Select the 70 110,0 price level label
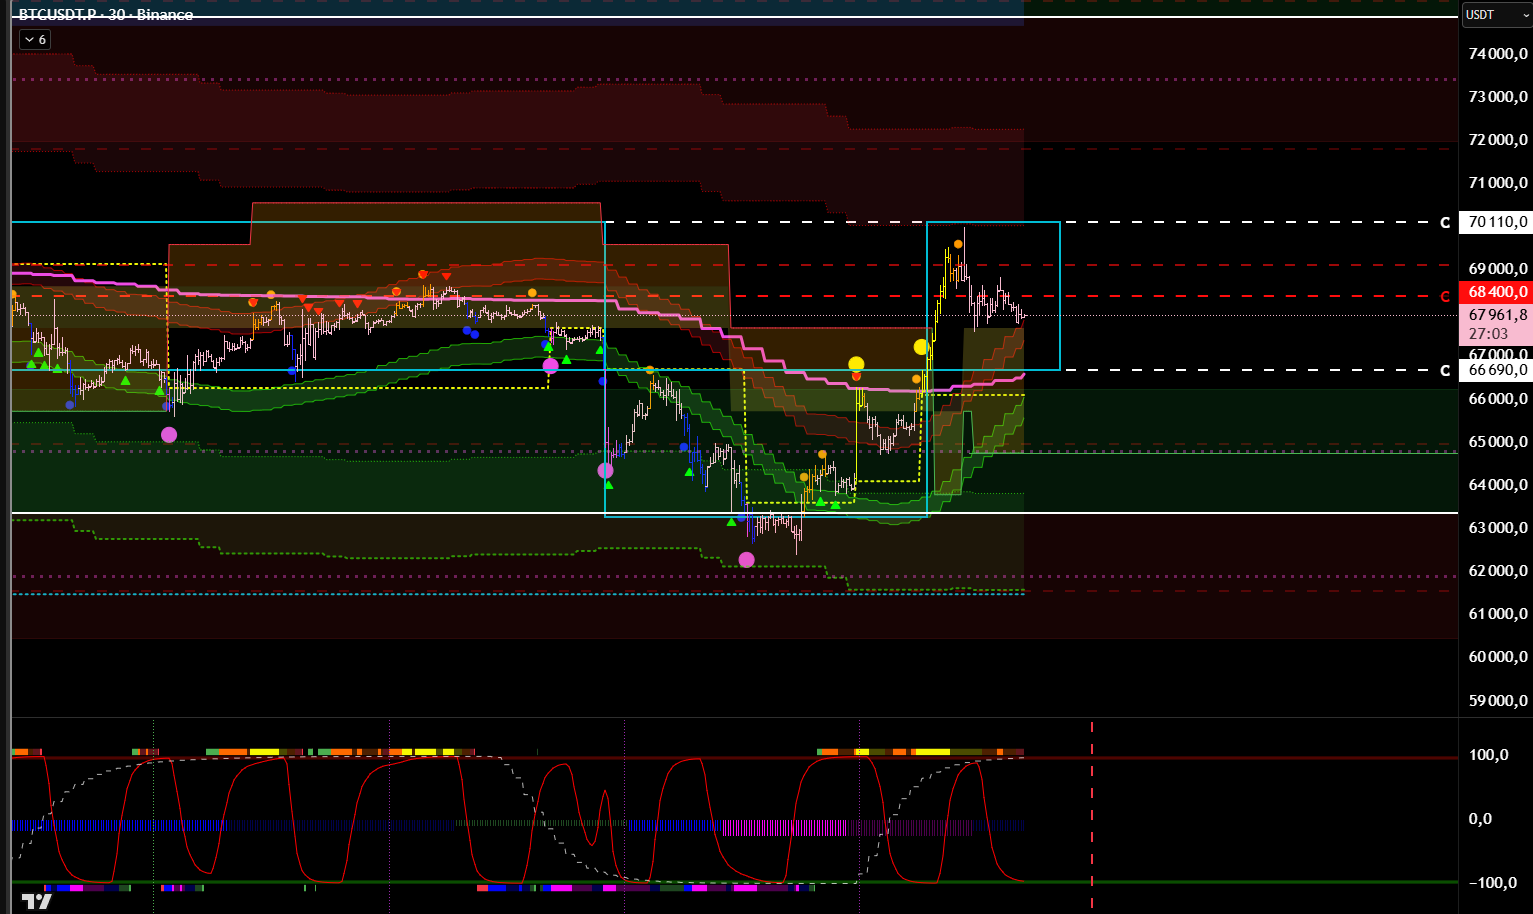Screen dimensions: 1533x914 click(x=1497, y=222)
